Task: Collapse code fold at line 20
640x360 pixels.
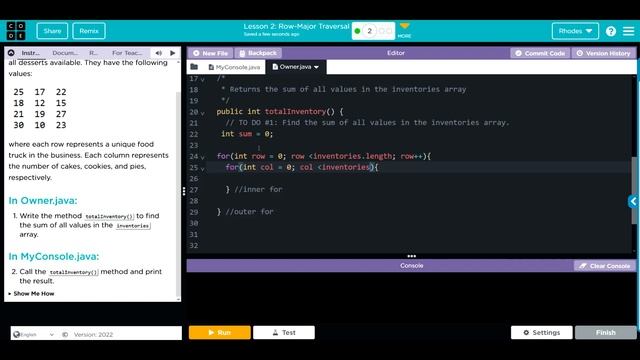Action: click(203, 113)
